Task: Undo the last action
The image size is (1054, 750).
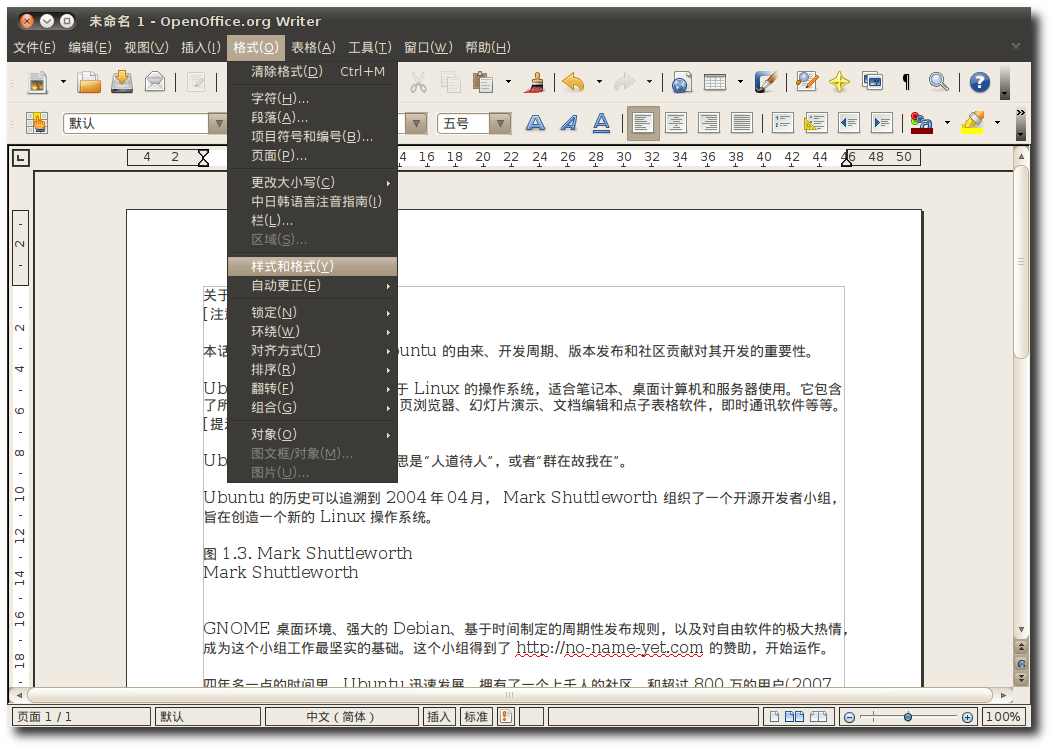Action: pos(573,82)
